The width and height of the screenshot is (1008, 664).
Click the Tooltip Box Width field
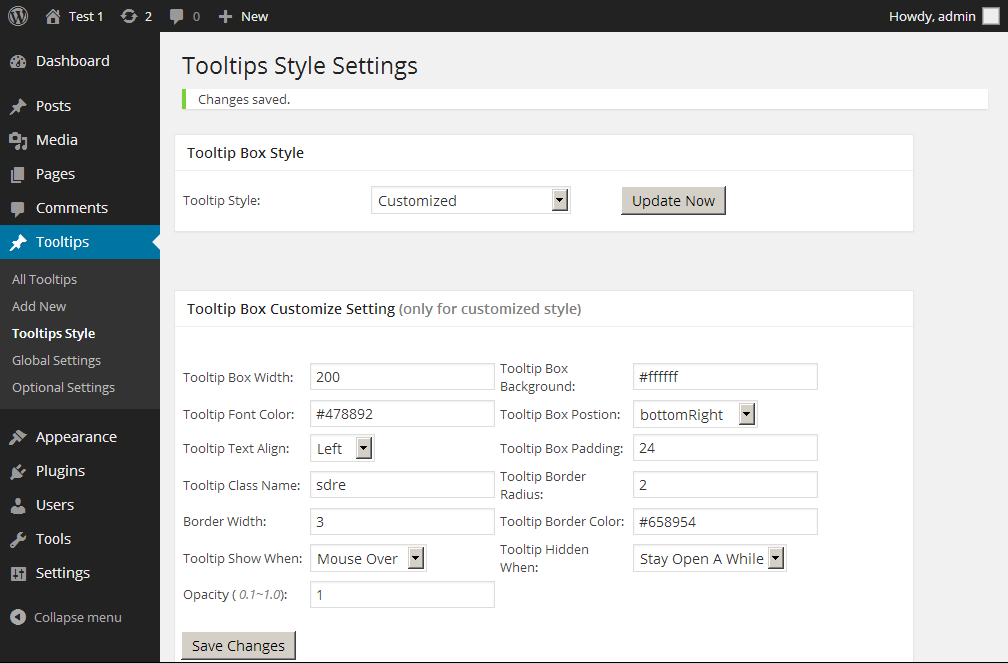pyautogui.click(x=402, y=377)
